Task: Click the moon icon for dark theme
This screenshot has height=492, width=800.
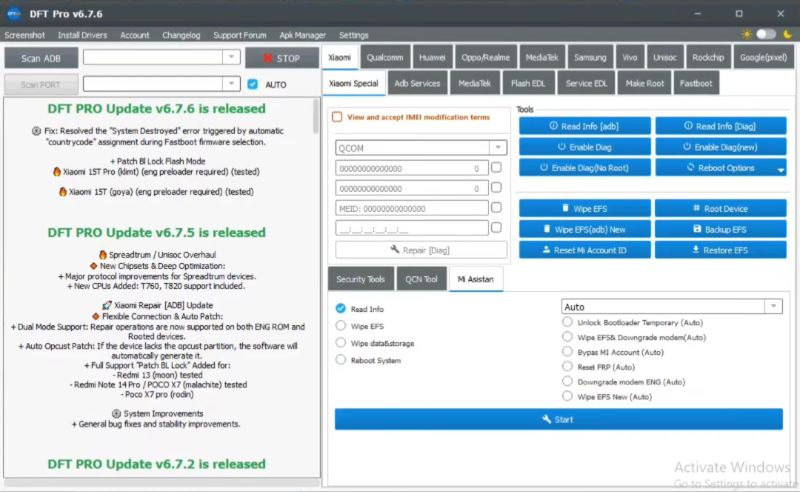Action: (x=787, y=34)
